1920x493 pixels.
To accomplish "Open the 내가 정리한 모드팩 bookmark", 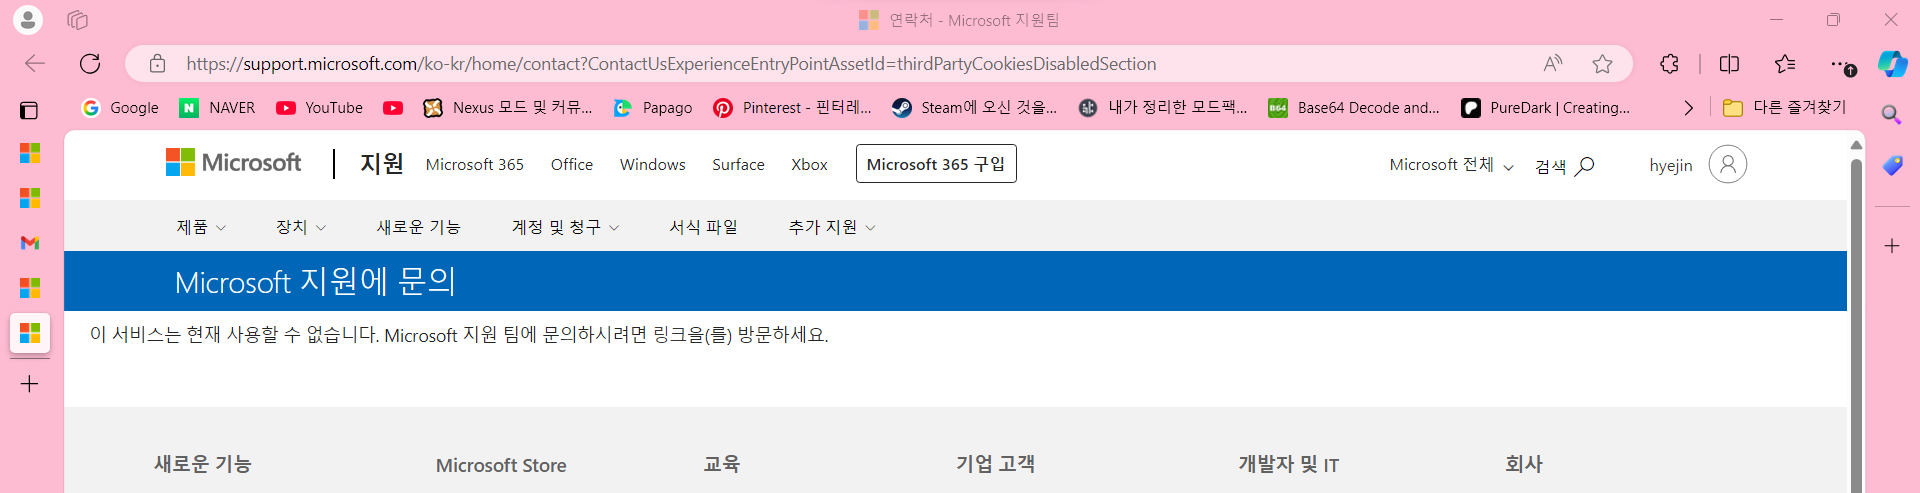I will point(1163,108).
